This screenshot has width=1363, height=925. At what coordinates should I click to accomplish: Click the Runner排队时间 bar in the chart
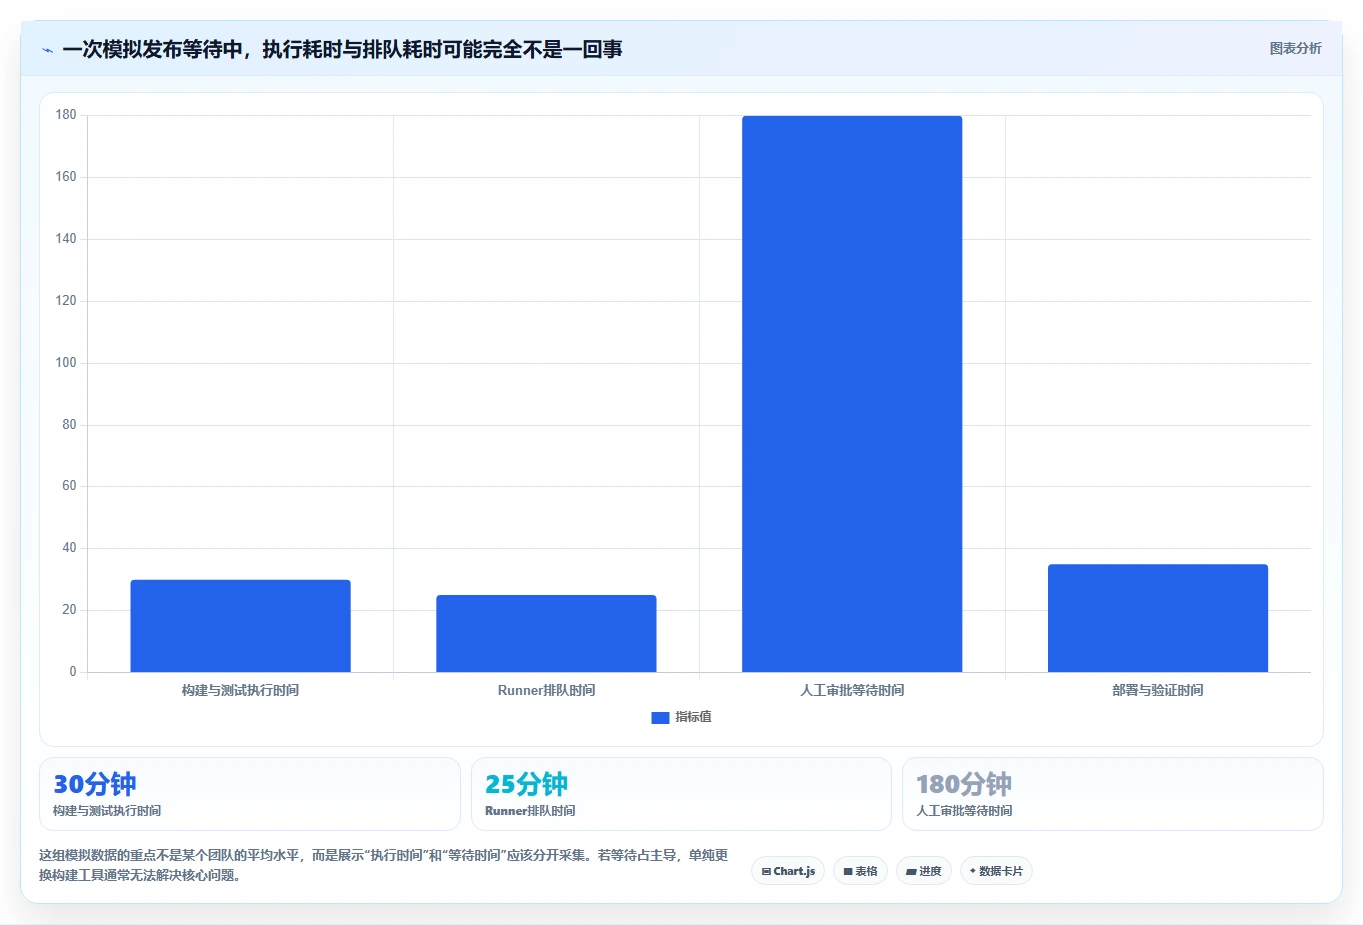point(546,634)
